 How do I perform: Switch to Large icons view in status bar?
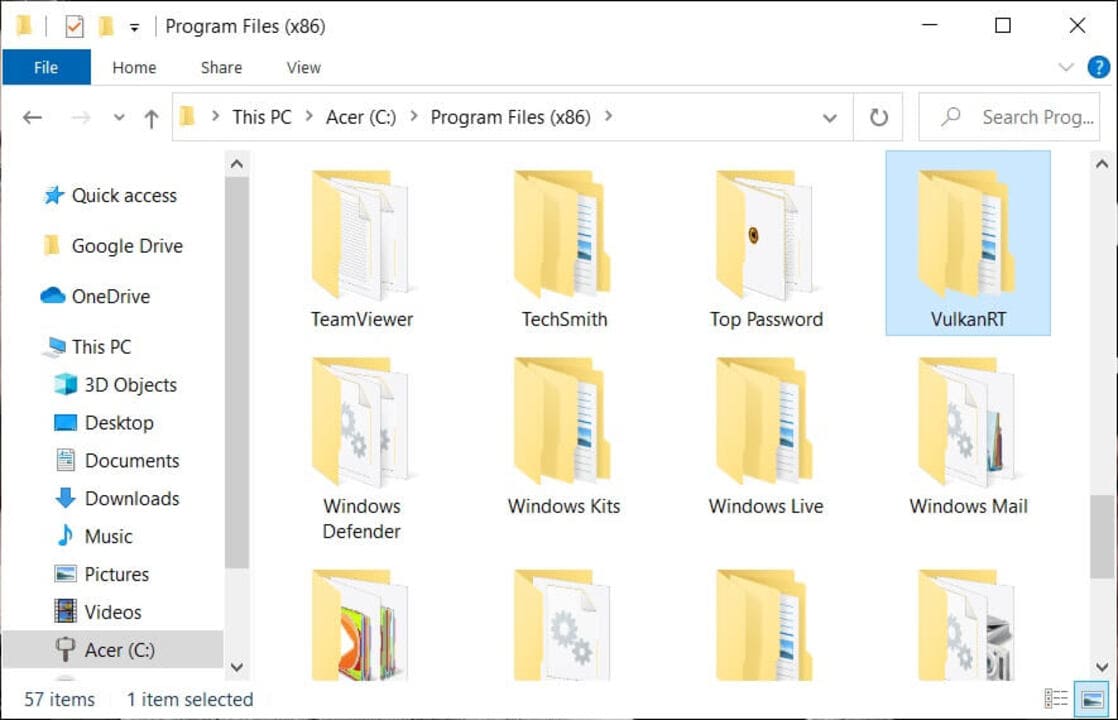point(1092,699)
